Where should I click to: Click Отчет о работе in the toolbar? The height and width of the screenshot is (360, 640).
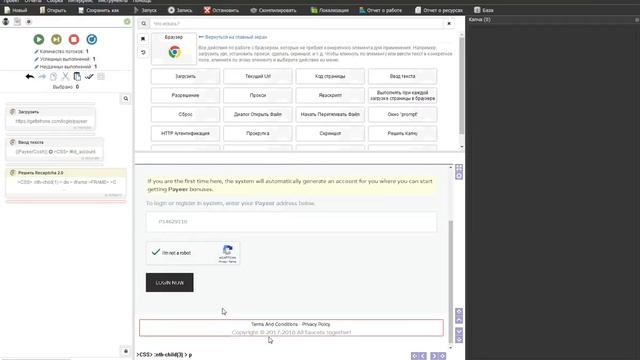click(380, 10)
